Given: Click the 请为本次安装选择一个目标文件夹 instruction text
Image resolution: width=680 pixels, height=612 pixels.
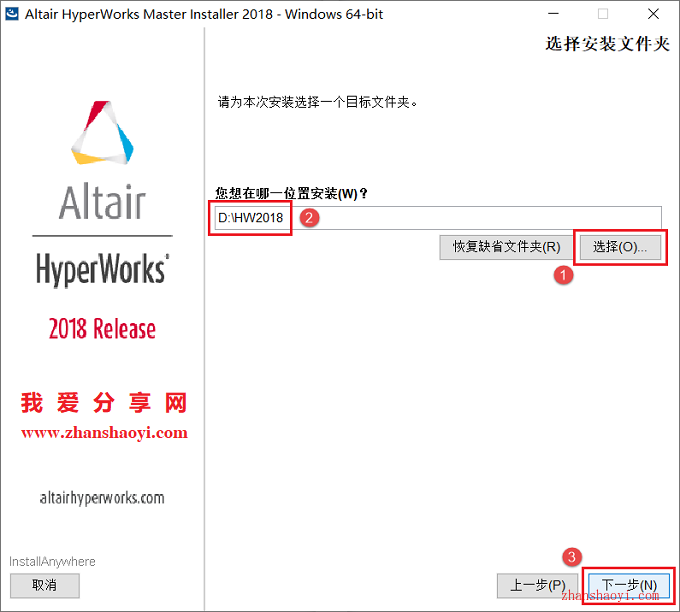Looking at the screenshot, I should (317, 102).
